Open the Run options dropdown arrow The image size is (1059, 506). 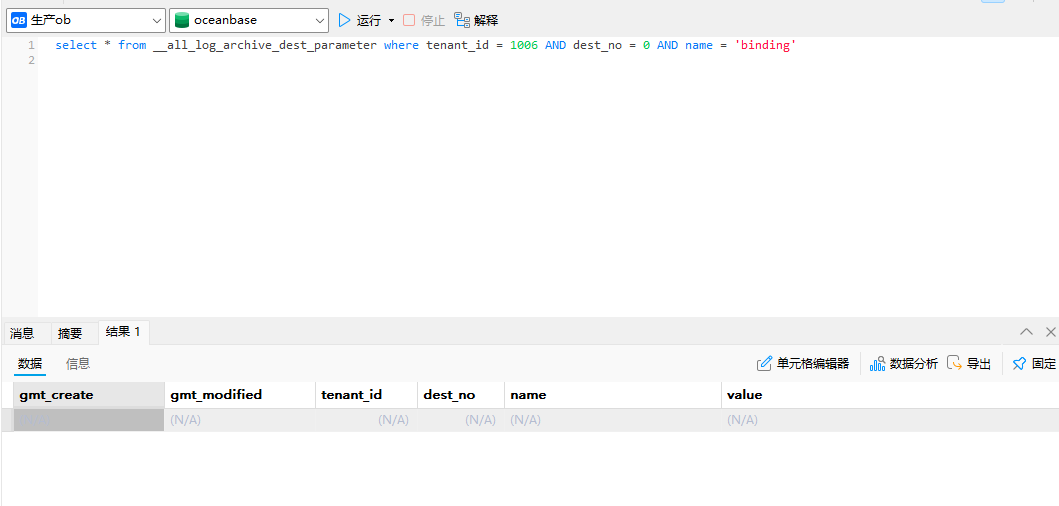click(x=391, y=20)
